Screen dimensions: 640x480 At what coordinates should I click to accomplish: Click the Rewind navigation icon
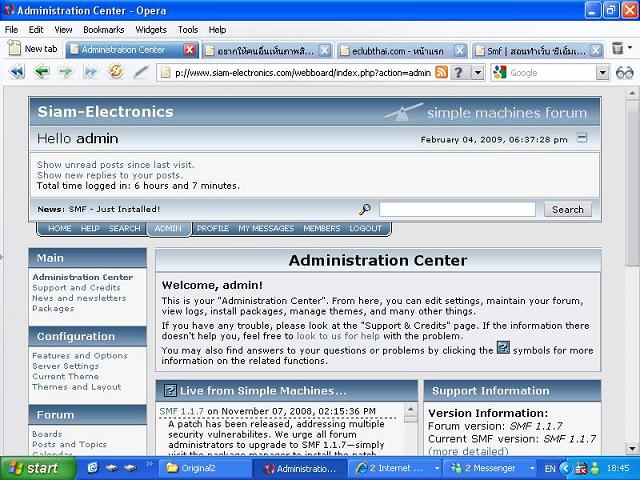click(17, 72)
